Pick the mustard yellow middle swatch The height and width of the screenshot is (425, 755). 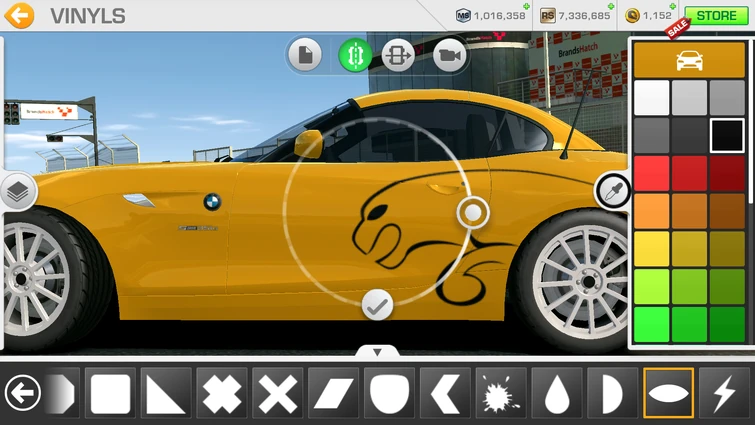tap(689, 249)
